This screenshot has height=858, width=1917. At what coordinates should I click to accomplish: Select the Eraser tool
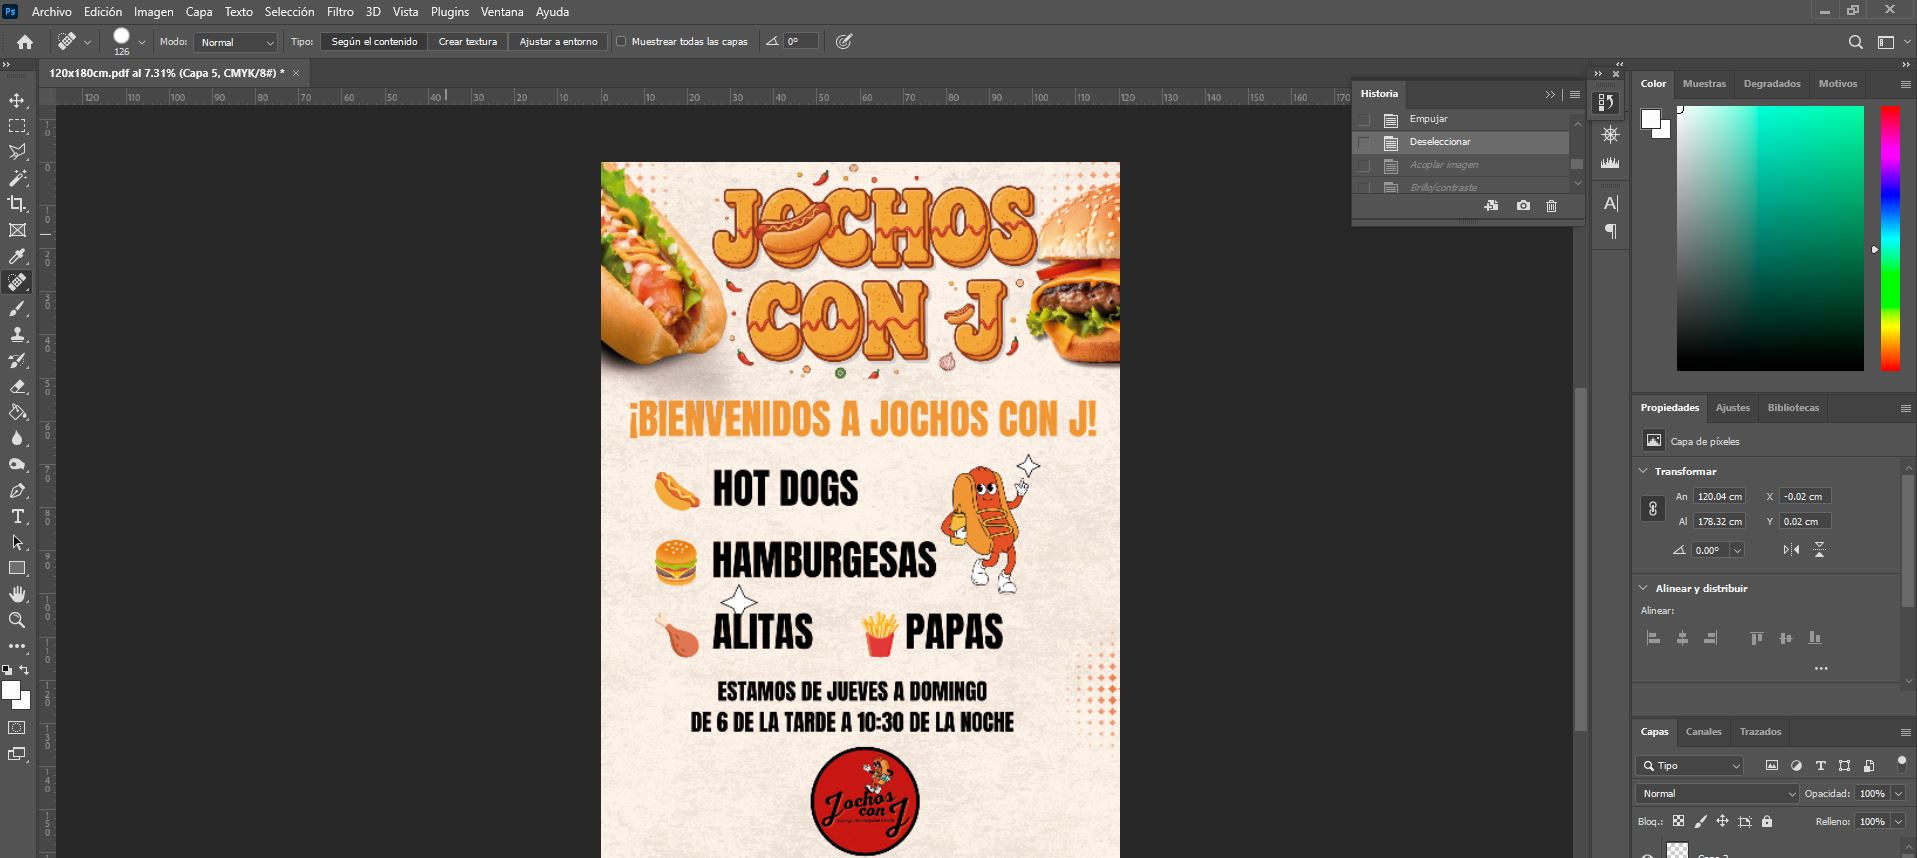[17, 386]
